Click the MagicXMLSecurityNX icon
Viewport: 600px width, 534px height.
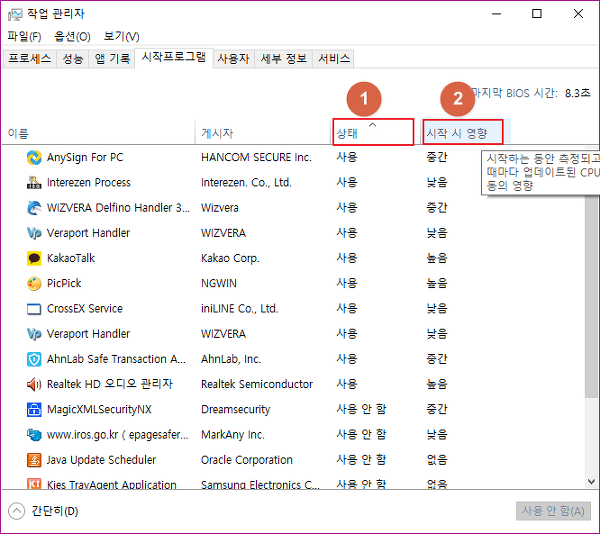click(34, 410)
